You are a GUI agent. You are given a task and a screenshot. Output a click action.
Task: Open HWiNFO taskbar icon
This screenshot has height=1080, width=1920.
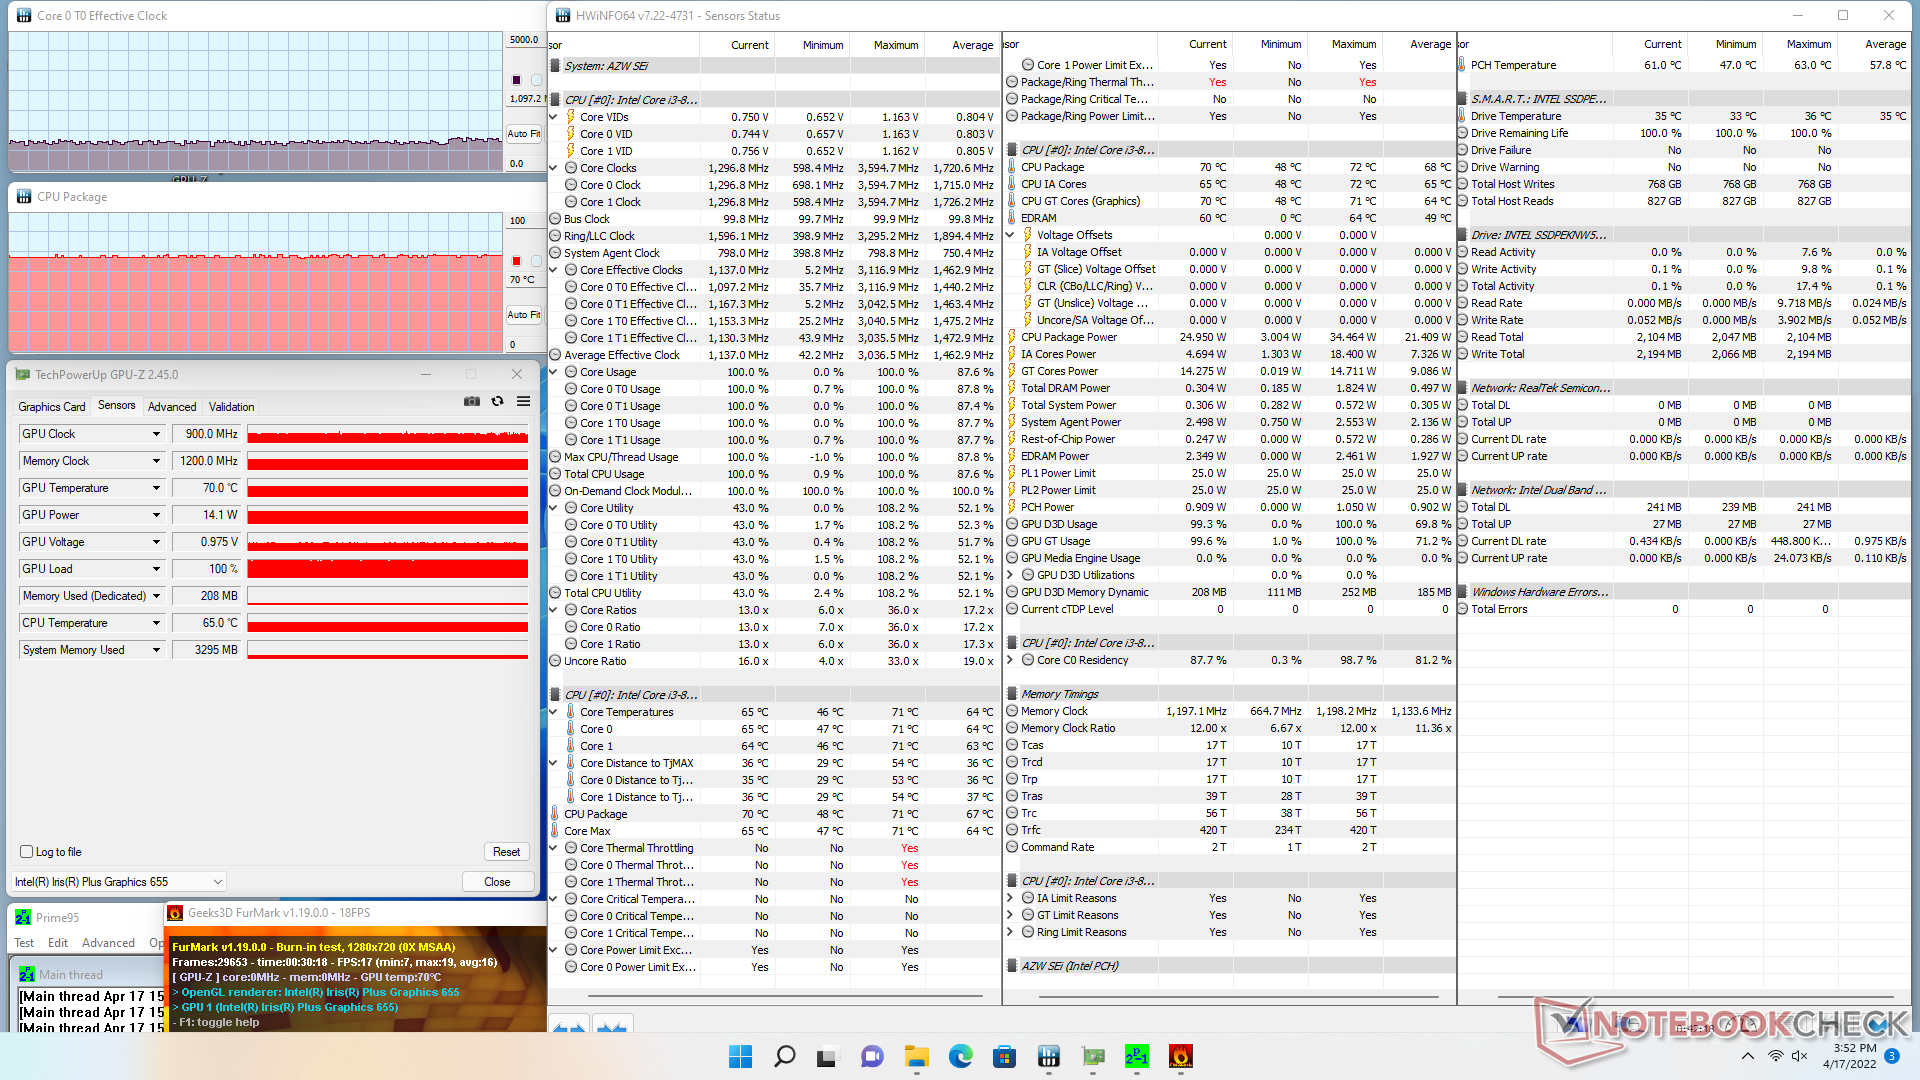tap(1048, 1056)
